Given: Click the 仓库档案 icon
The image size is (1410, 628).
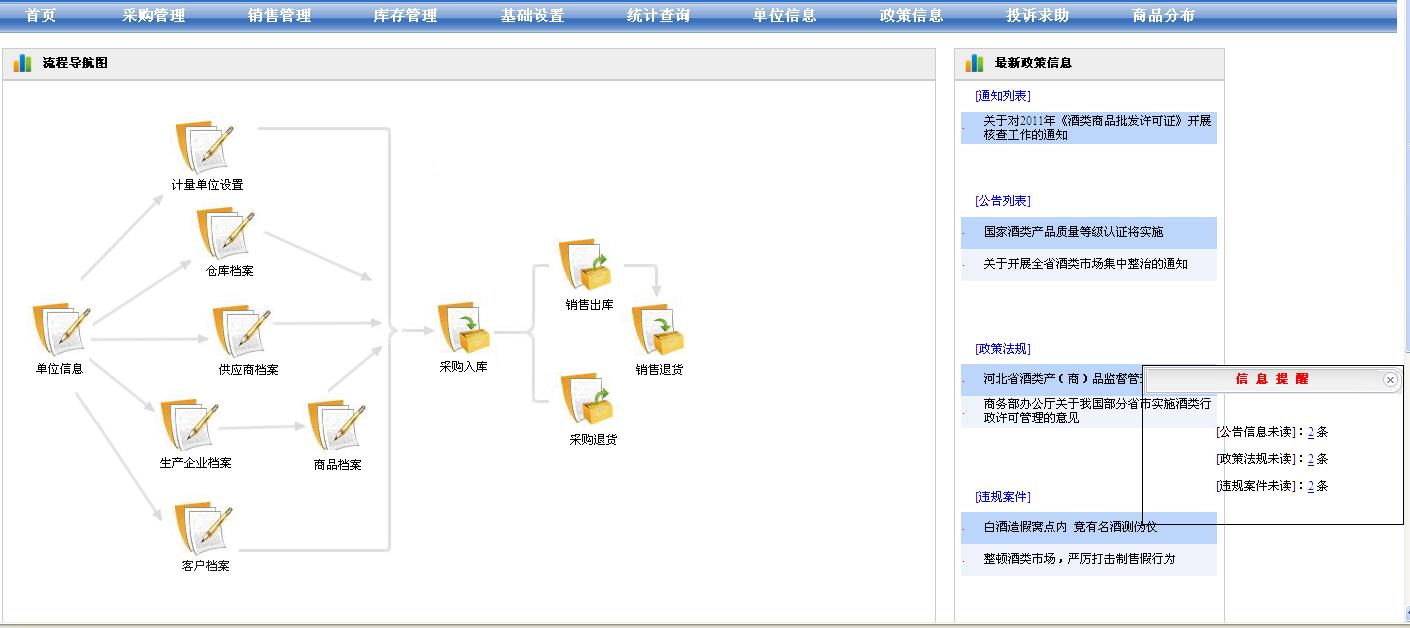Looking at the screenshot, I should pos(227,234).
